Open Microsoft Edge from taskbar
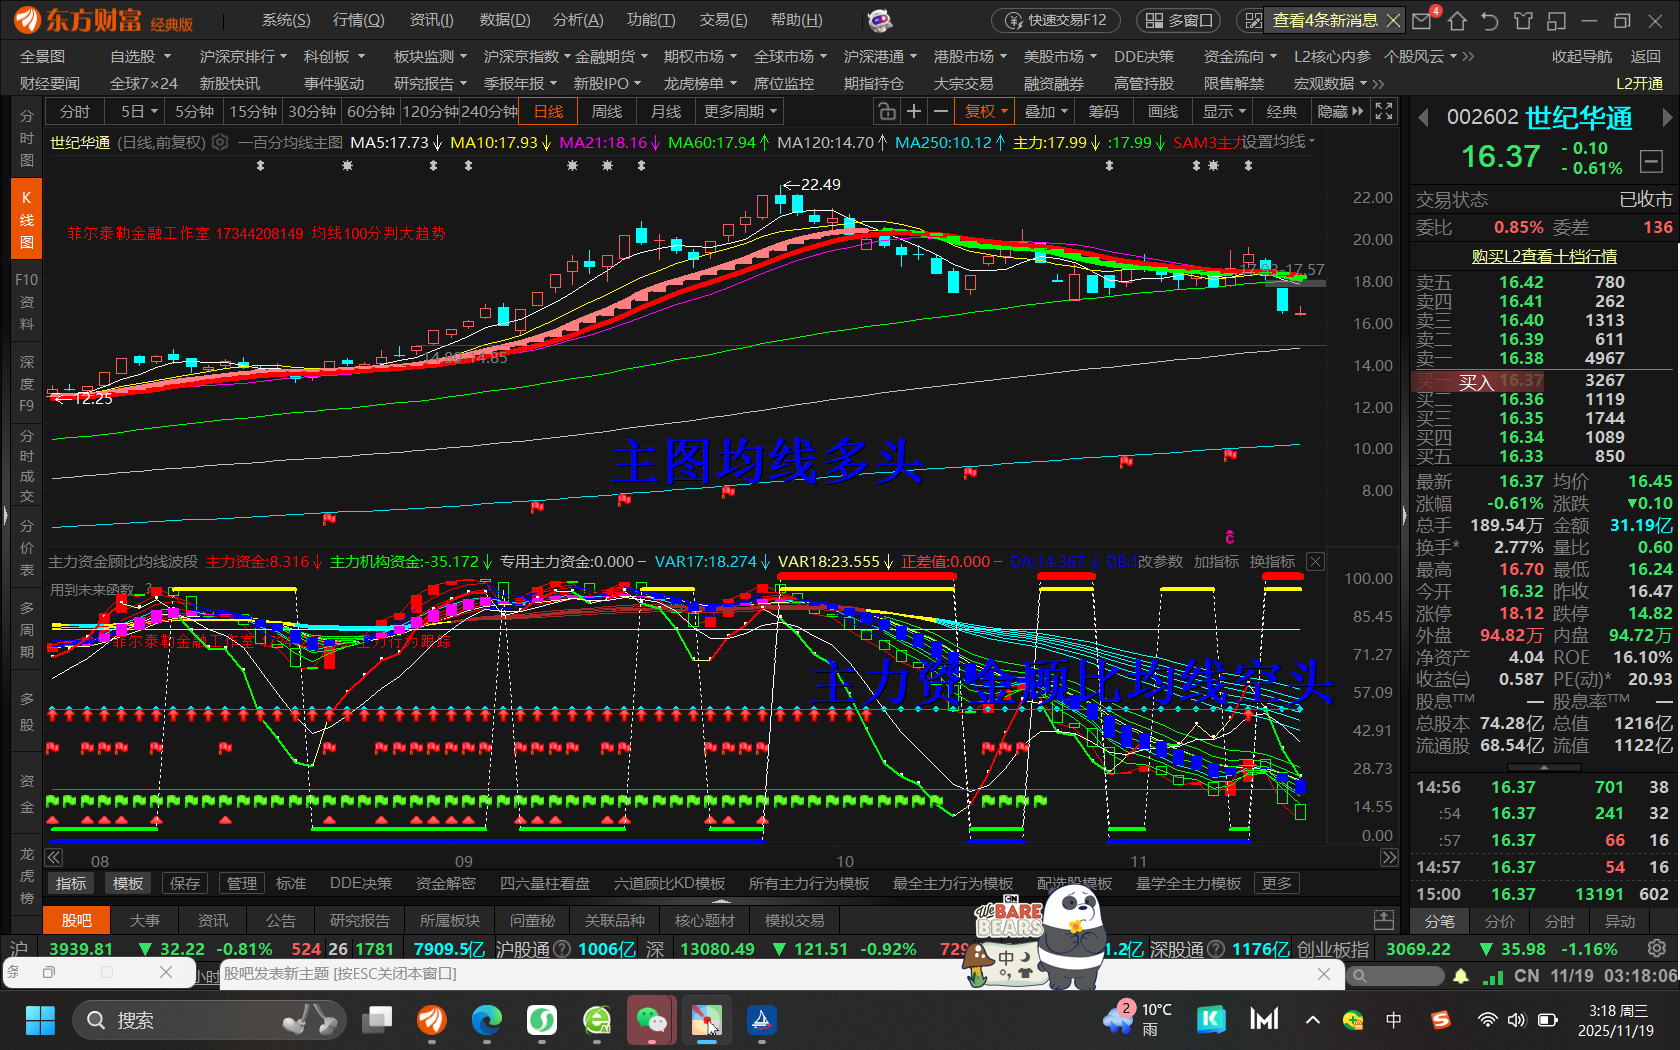The width and height of the screenshot is (1680, 1050). pos(487,1020)
